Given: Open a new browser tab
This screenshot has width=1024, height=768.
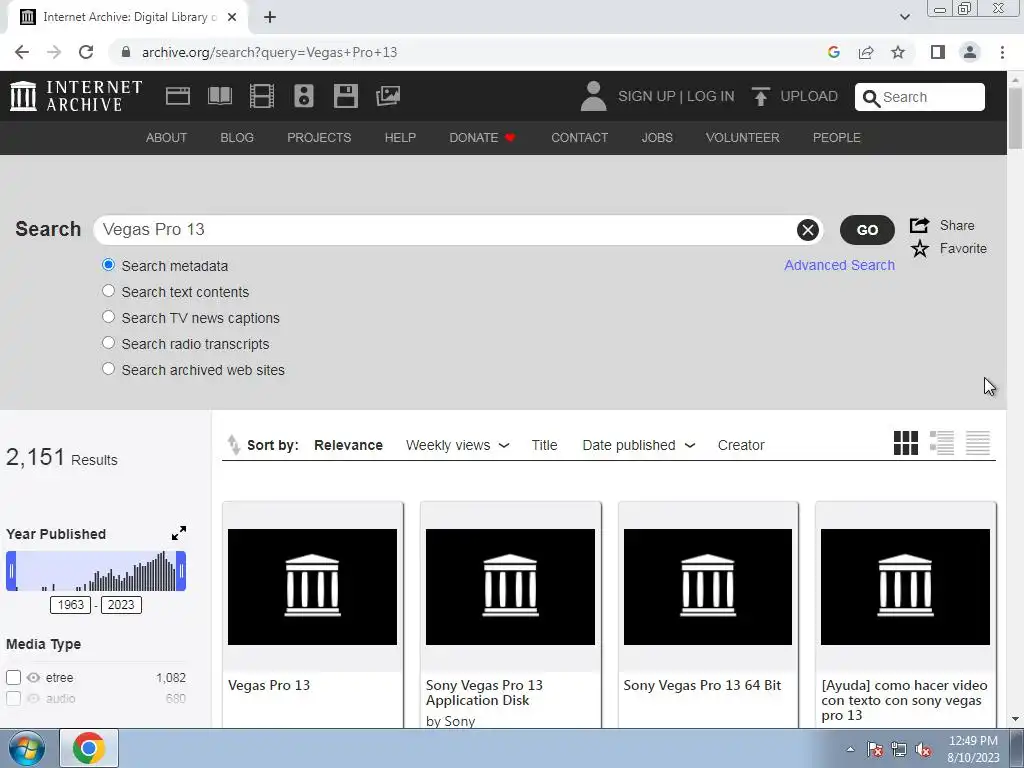Looking at the screenshot, I should (x=270, y=18).
